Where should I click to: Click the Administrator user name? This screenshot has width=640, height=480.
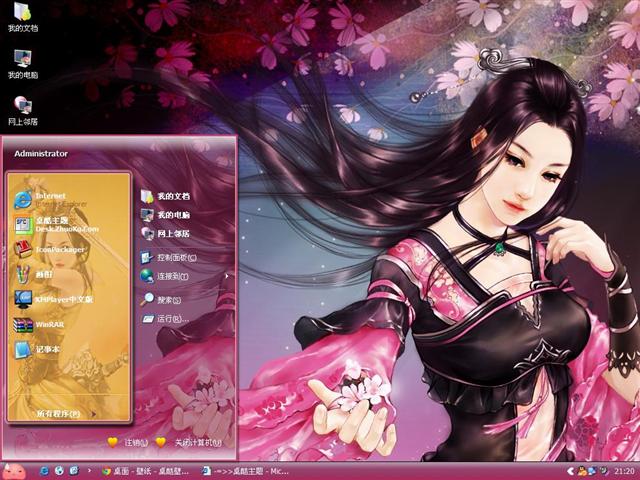point(41,154)
